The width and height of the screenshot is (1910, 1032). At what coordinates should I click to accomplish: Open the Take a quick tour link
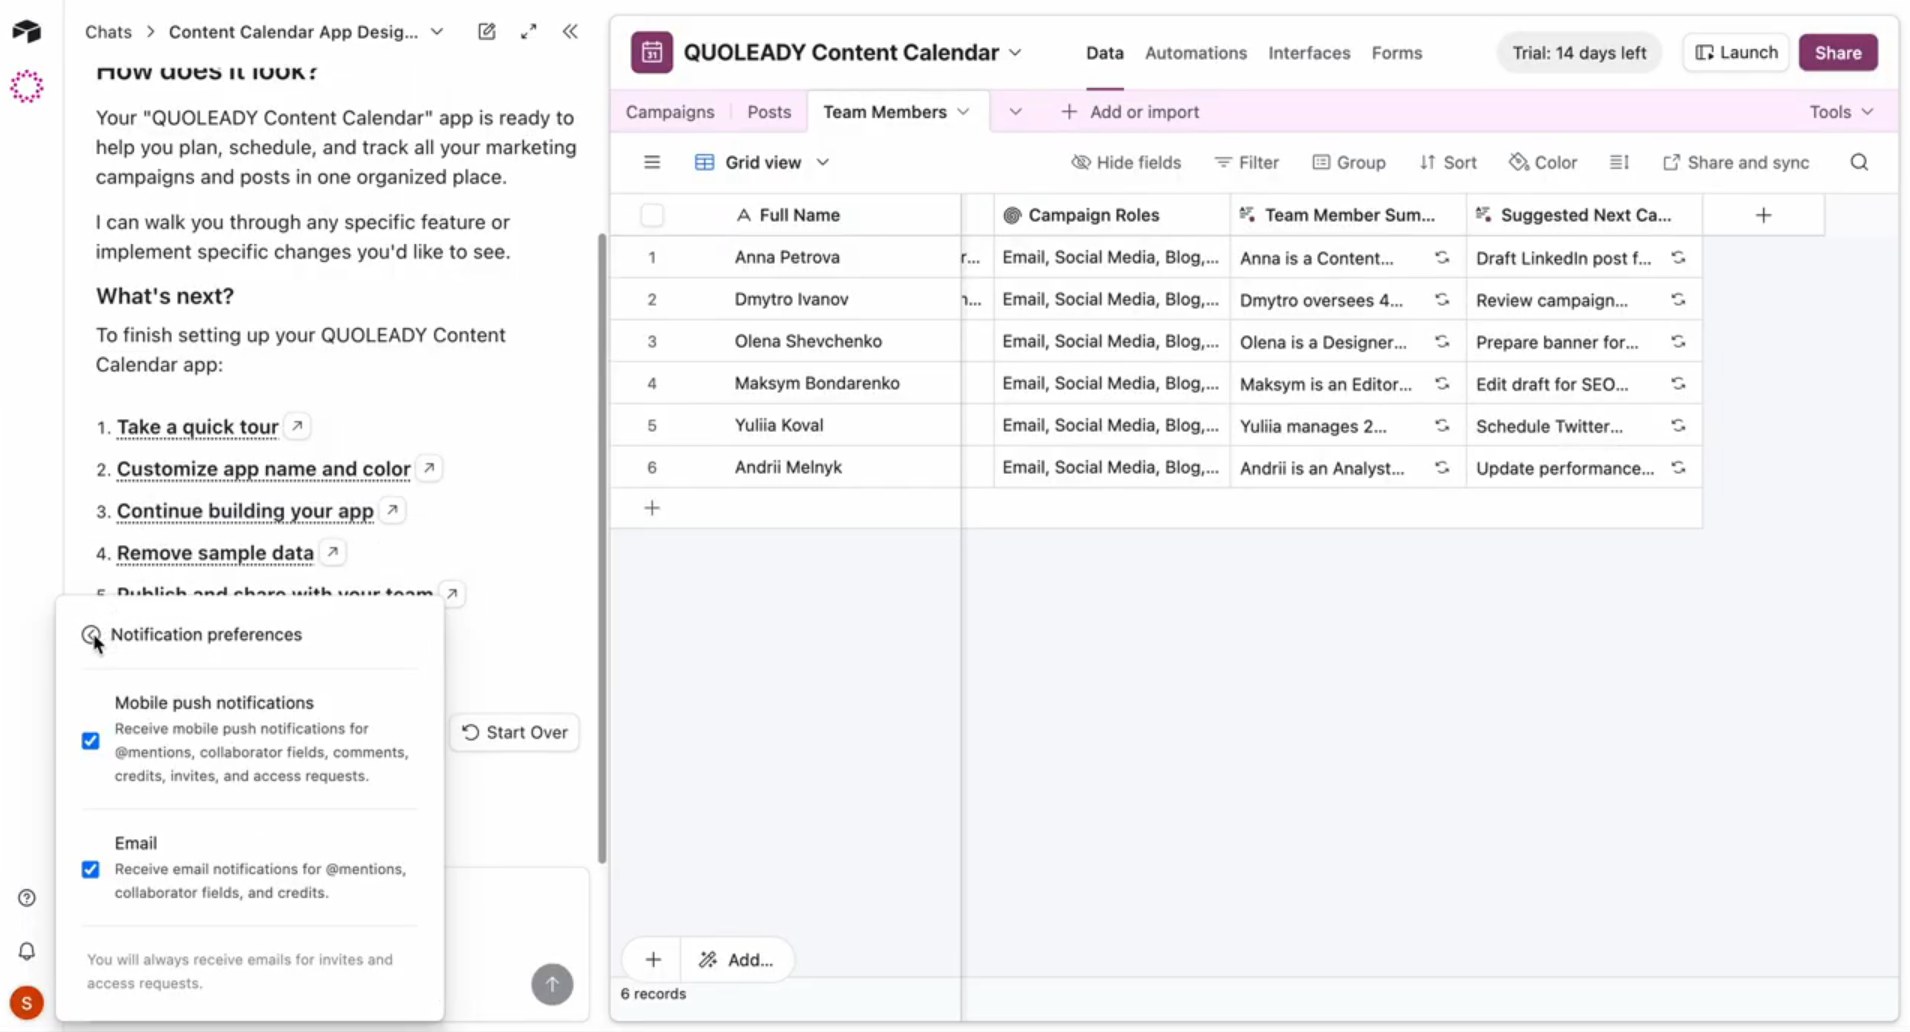pyautogui.click(x=196, y=427)
